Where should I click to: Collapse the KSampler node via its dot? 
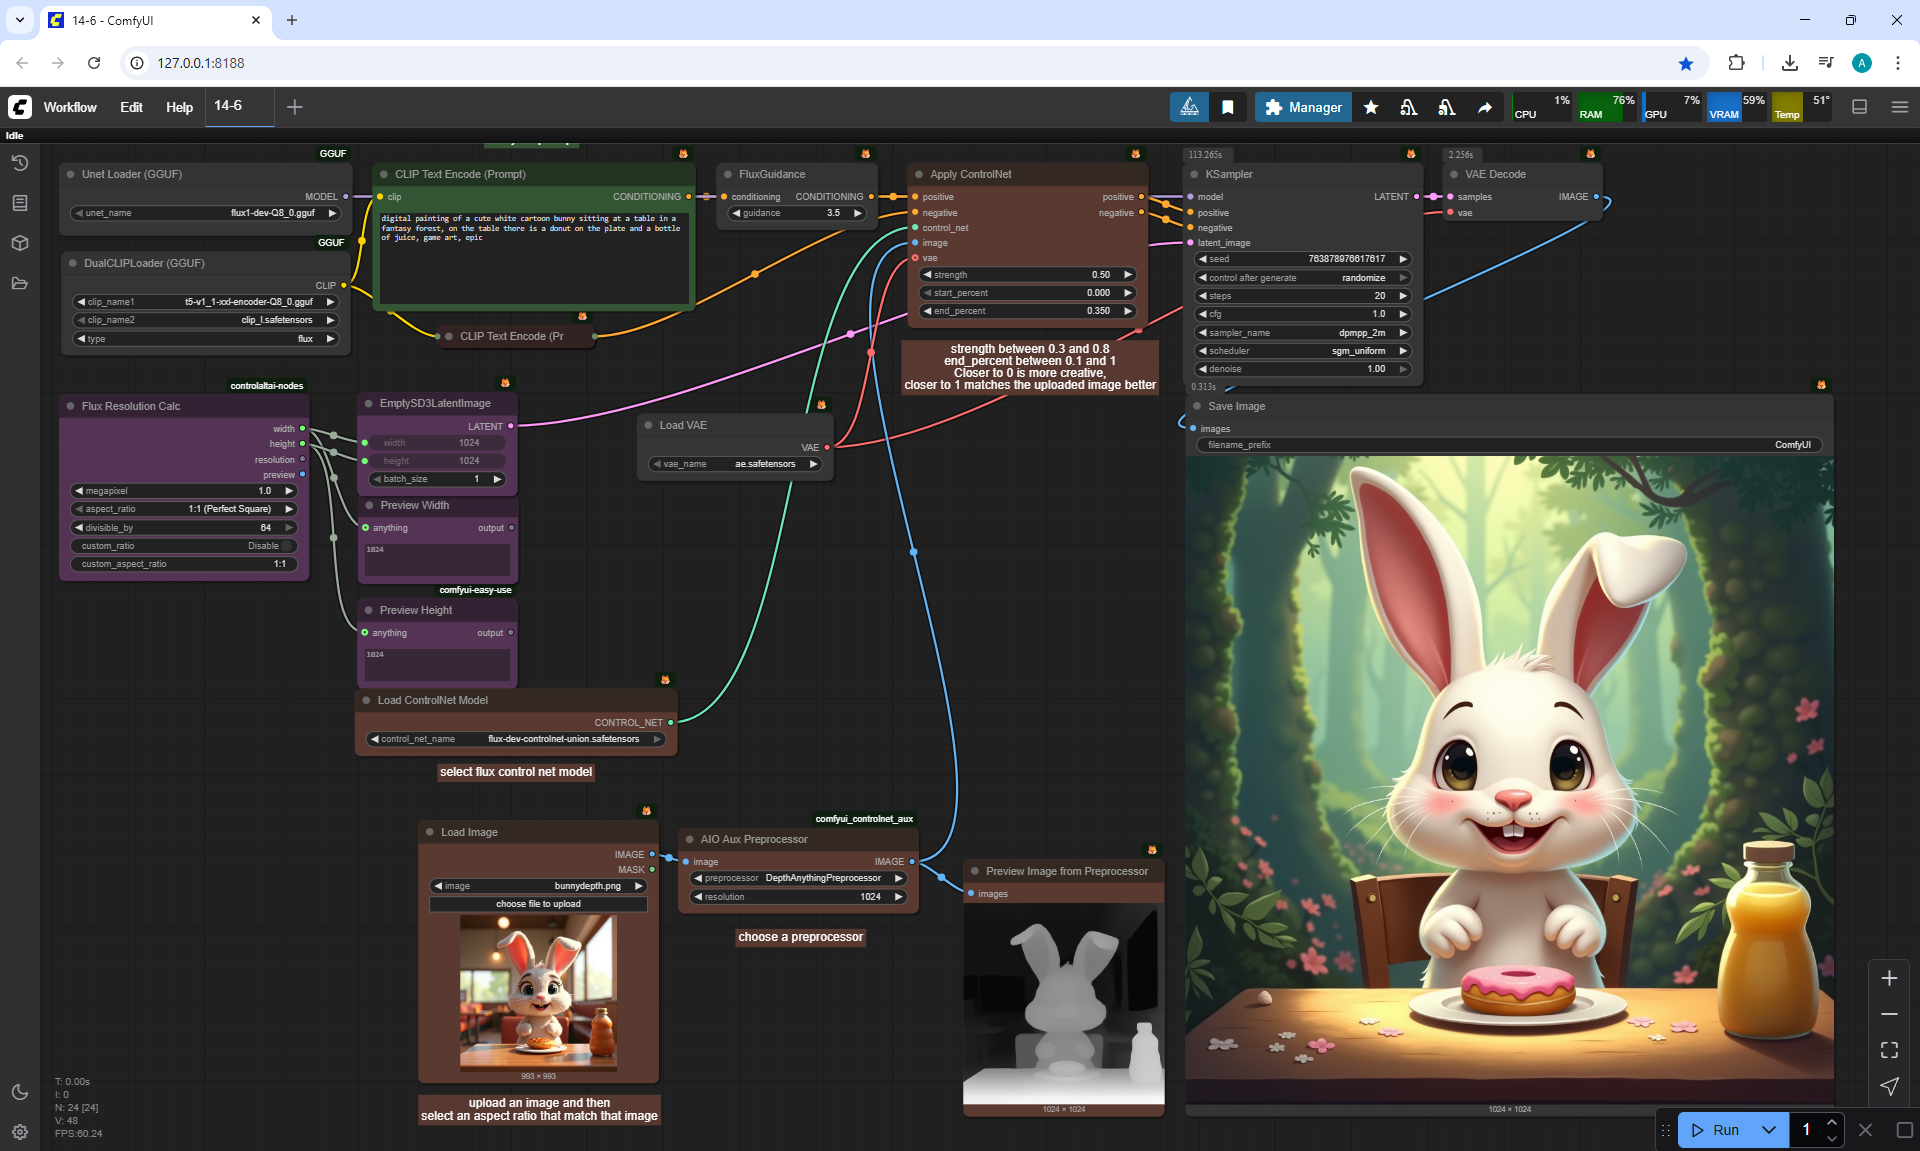pyautogui.click(x=1194, y=174)
